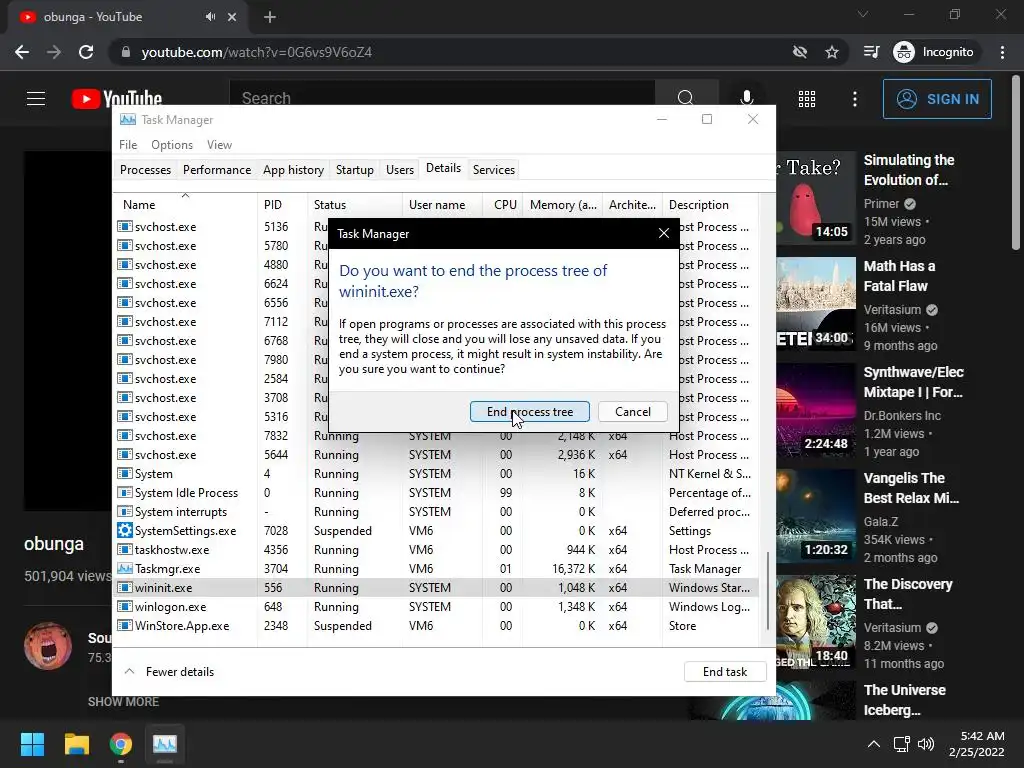The image size is (1024, 768).
Task: Go back in the Chrome browser
Action: [22, 52]
